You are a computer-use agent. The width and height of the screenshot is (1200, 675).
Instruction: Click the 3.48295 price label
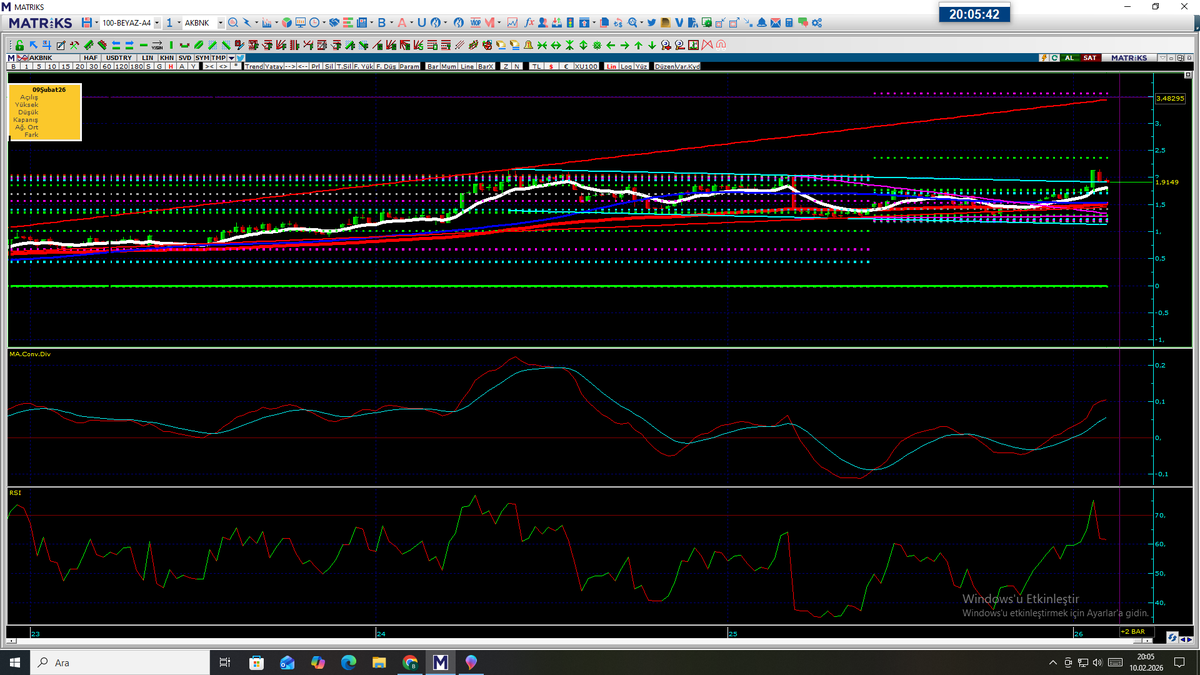point(1168,99)
